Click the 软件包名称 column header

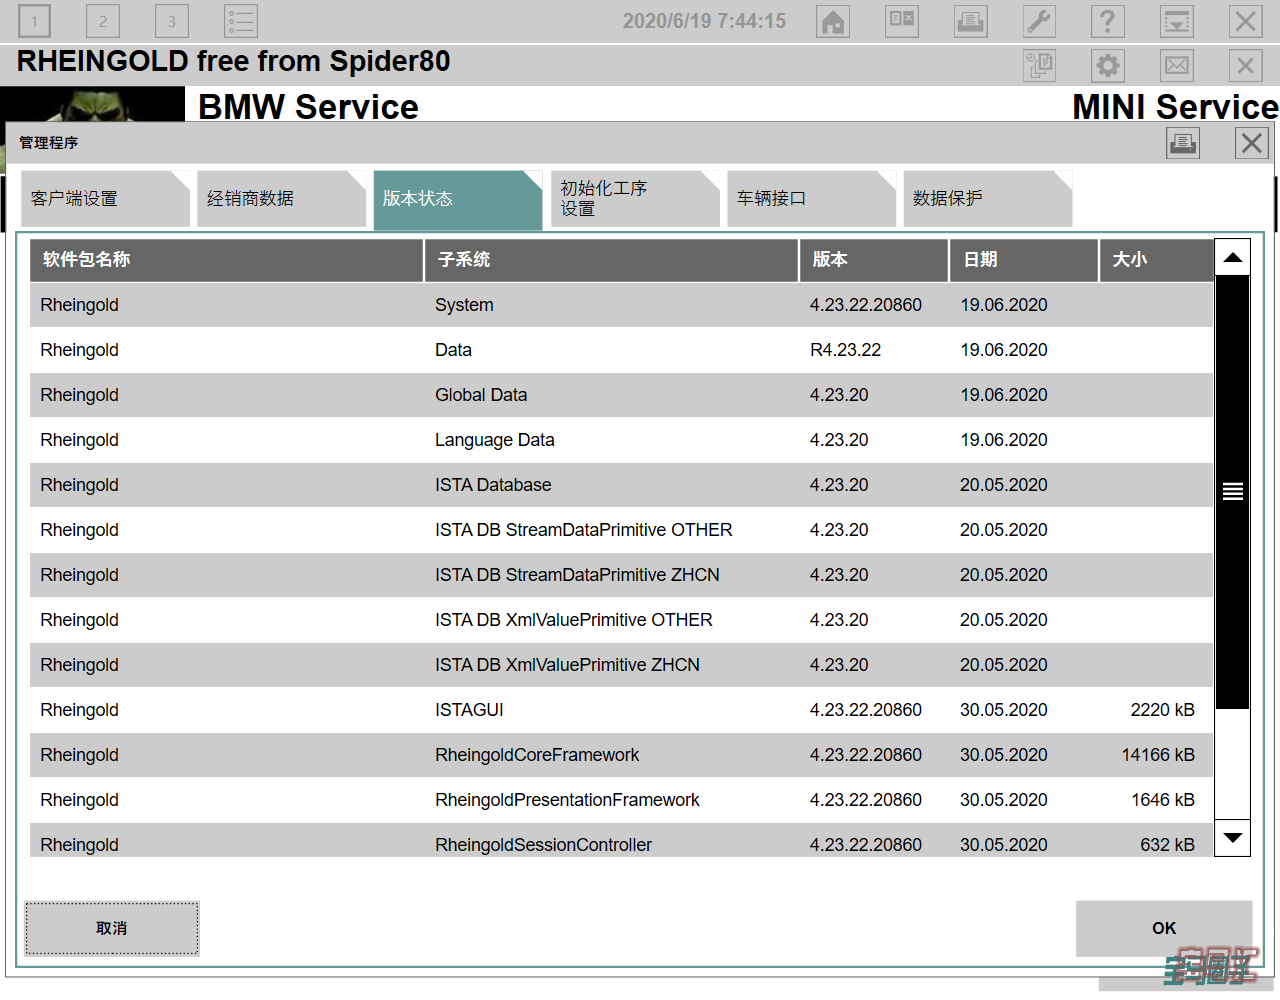pyautogui.click(x=226, y=260)
